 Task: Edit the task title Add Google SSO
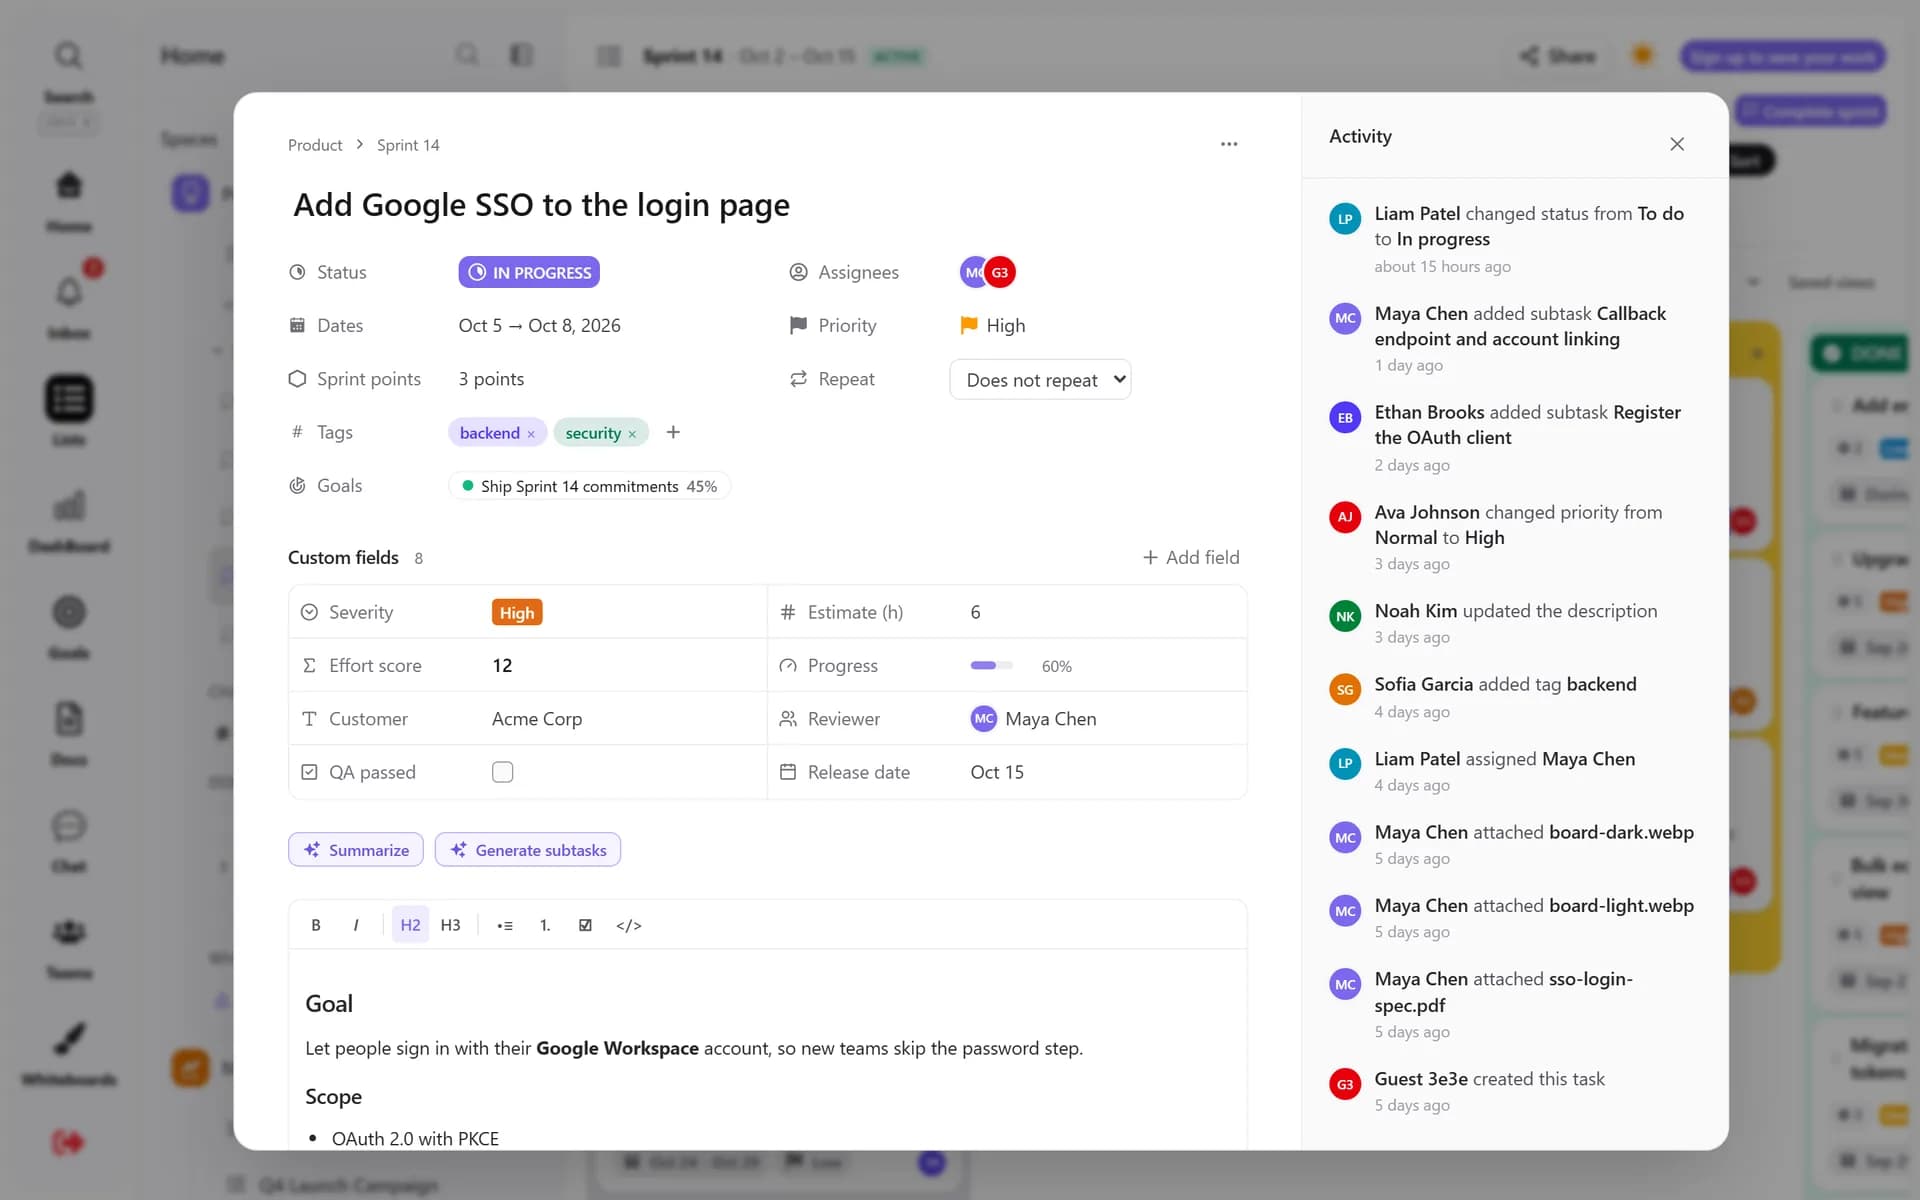541,205
